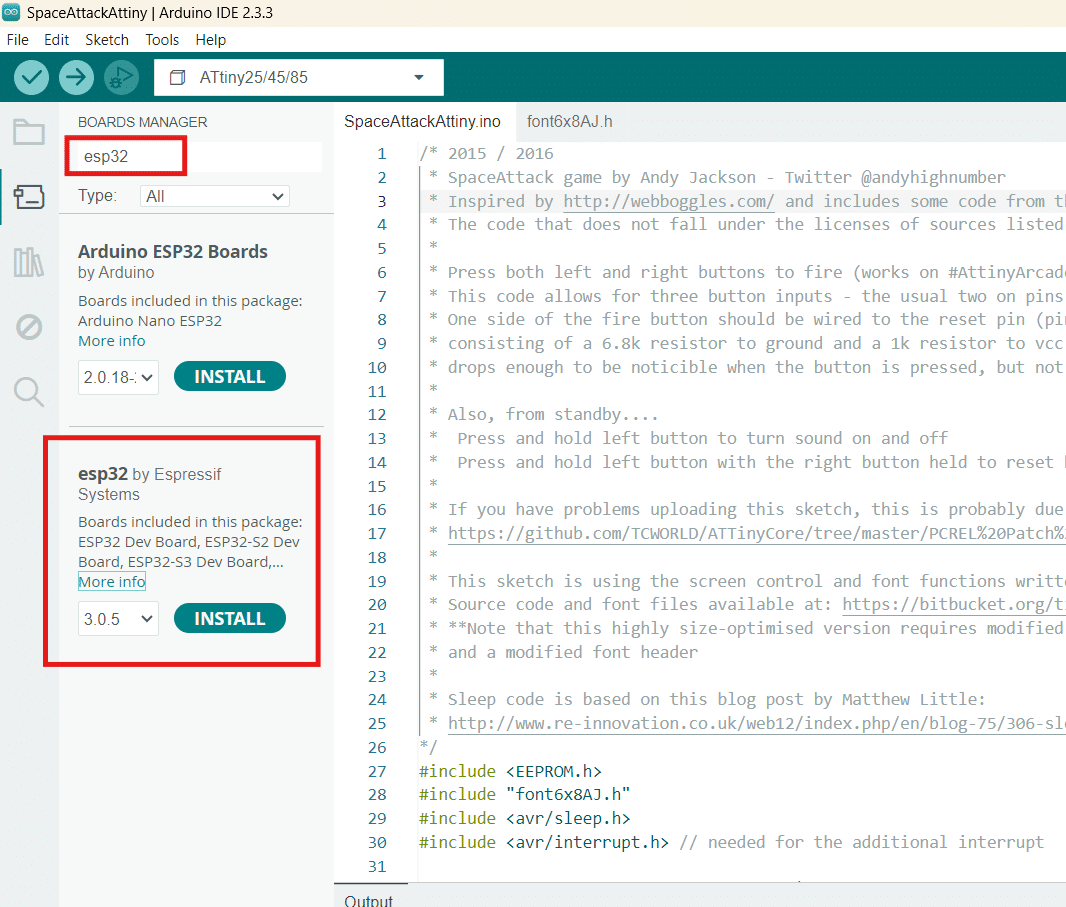This screenshot has width=1066, height=907.
Task: Click the #include <avr/sleep.h> code line
Action: (525, 819)
